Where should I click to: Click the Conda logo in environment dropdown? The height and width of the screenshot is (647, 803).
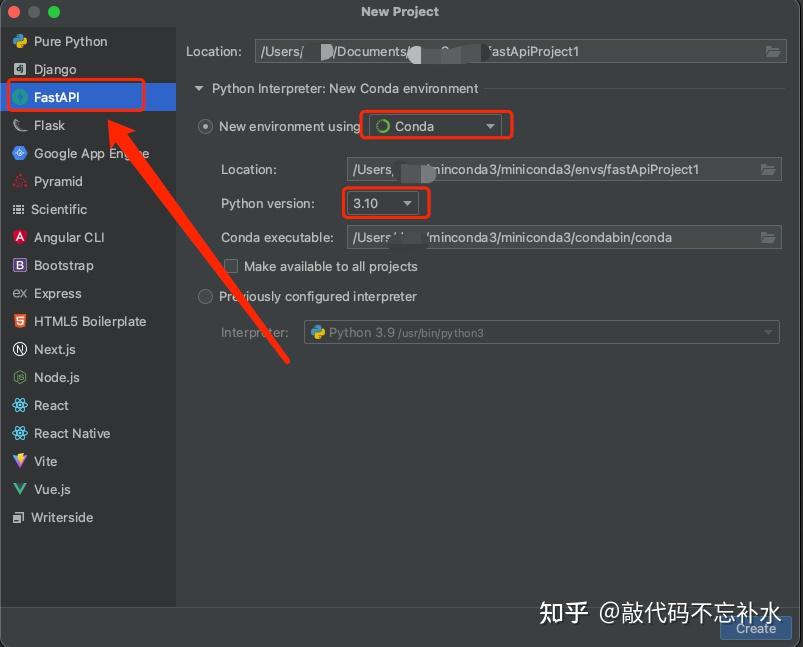point(383,126)
